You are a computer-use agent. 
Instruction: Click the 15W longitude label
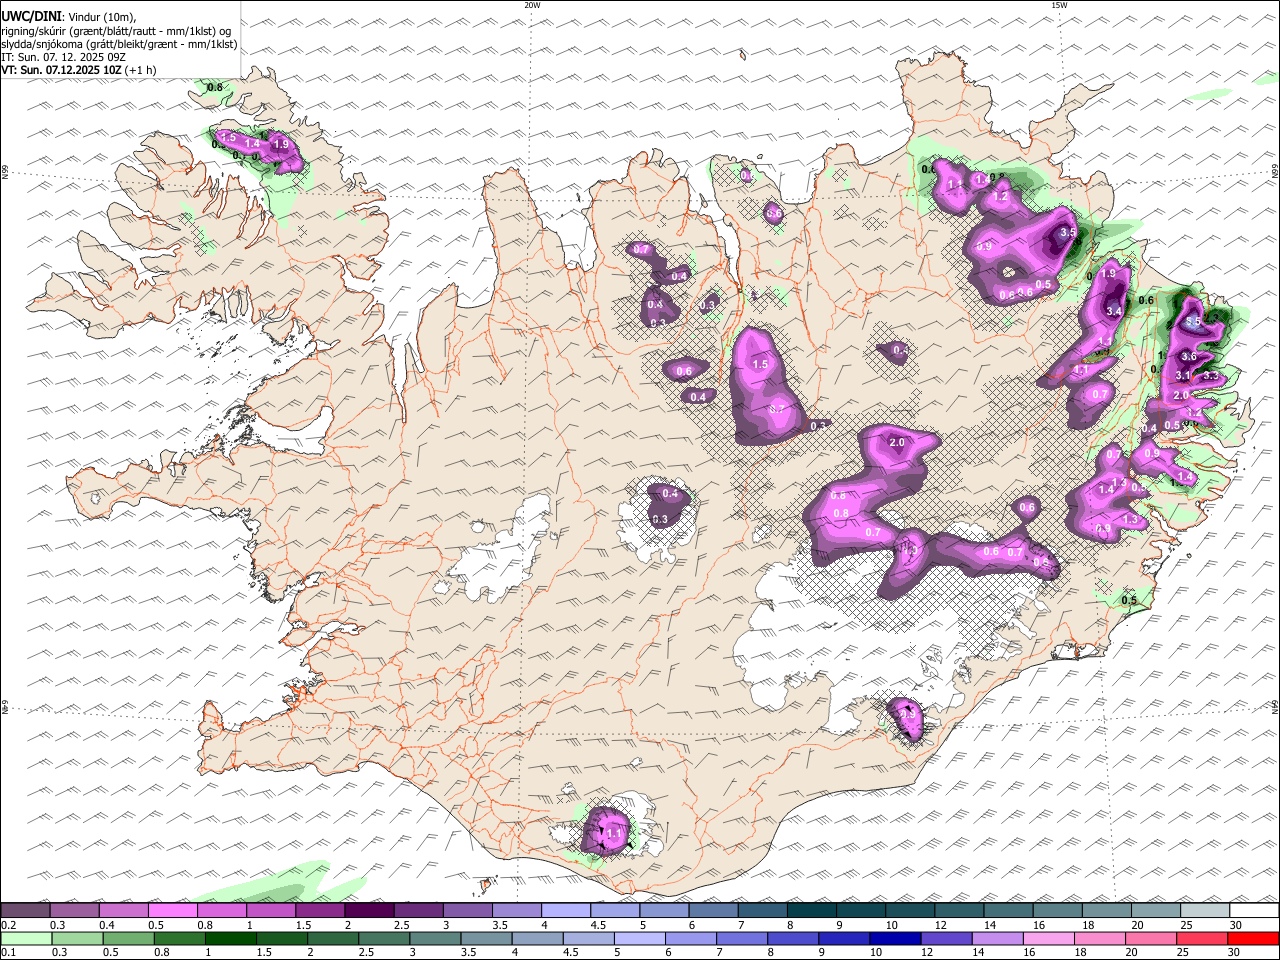coord(1059,5)
